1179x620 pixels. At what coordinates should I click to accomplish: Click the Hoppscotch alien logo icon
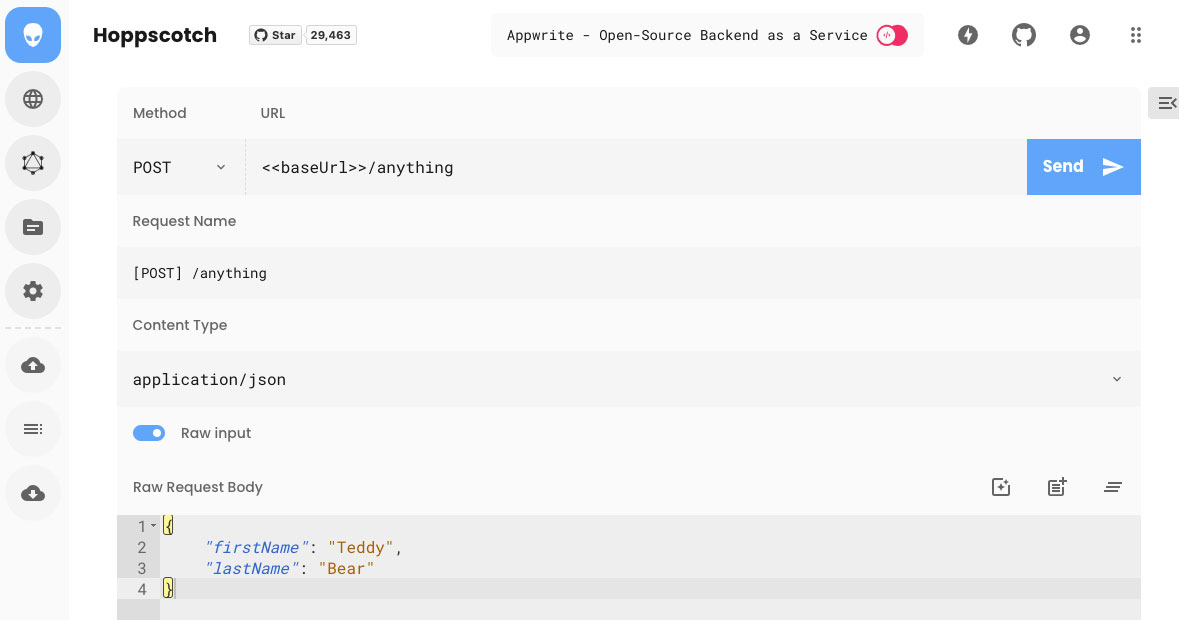[x=33, y=35]
